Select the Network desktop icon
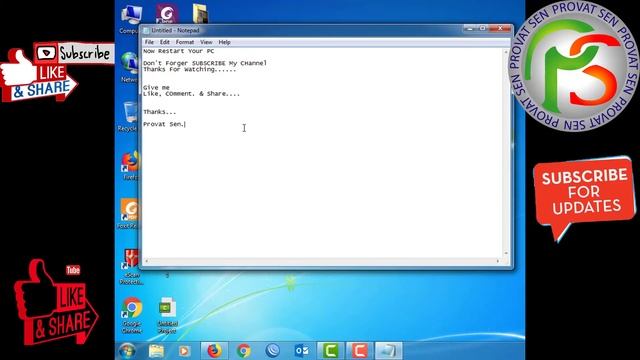This screenshot has height=360, width=640. 129,67
